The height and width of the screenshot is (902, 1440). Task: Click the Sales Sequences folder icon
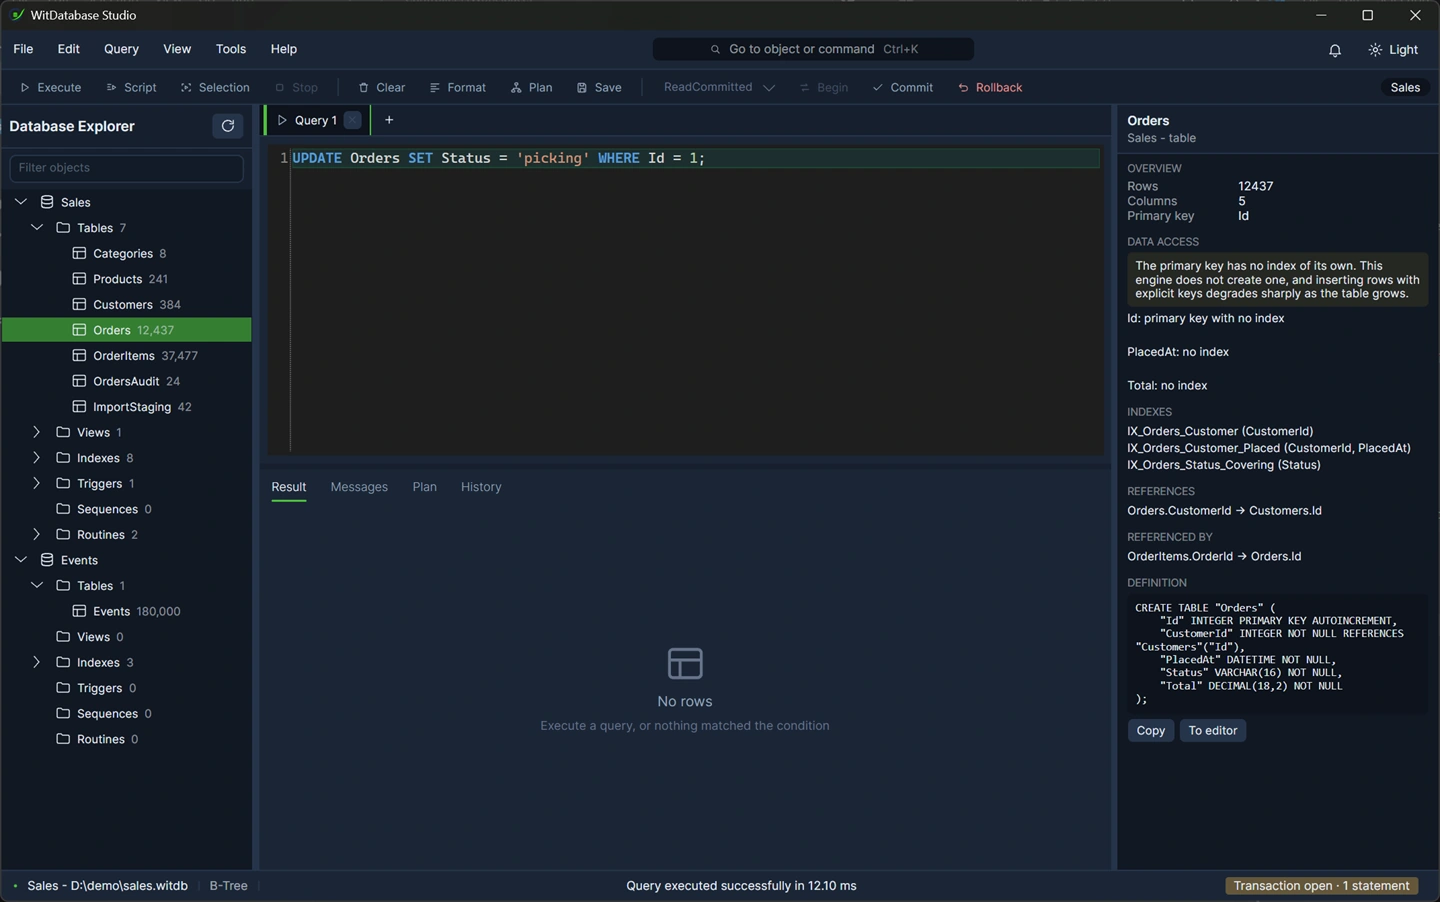[63, 509]
